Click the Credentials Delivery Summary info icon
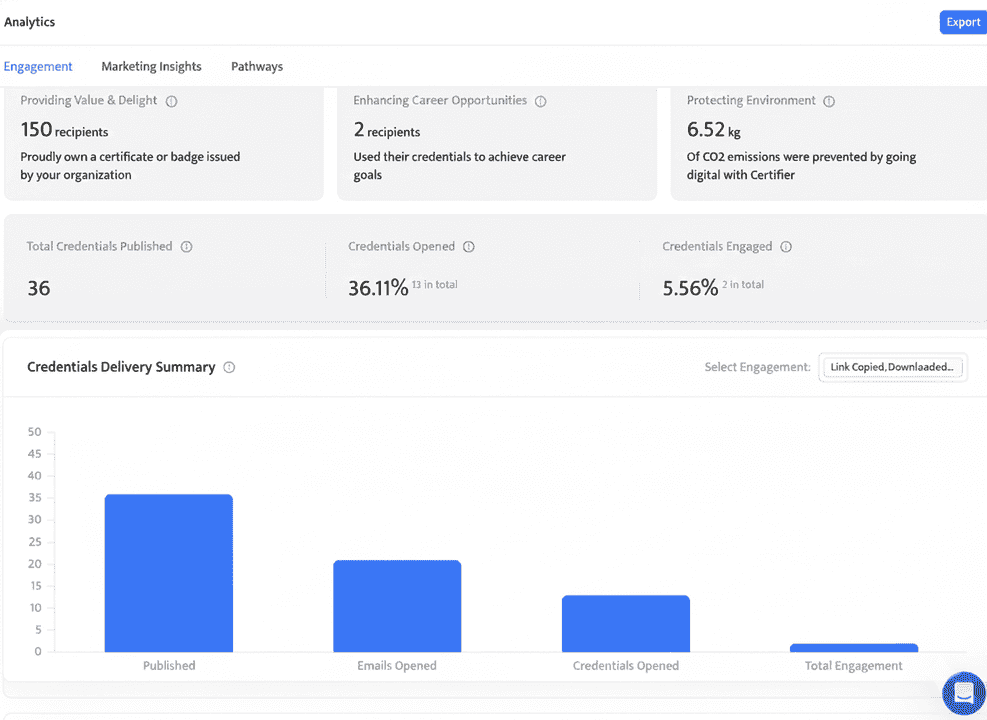987x720 pixels. (x=229, y=367)
